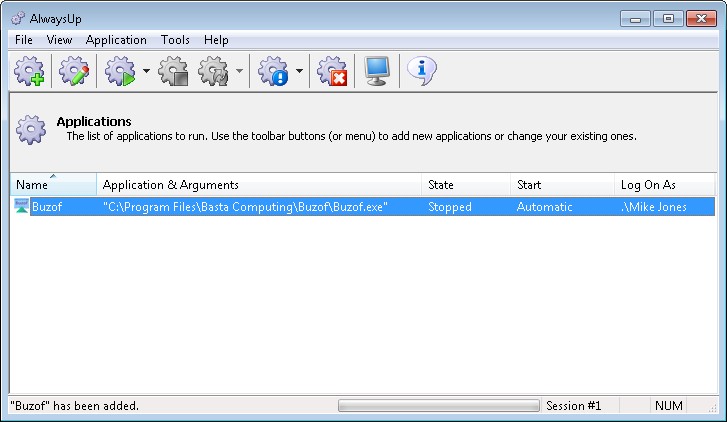The width and height of the screenshot is (727, 422).
Task: Expand the Start application dropdown arrow
Action: [x=147, y=71]
